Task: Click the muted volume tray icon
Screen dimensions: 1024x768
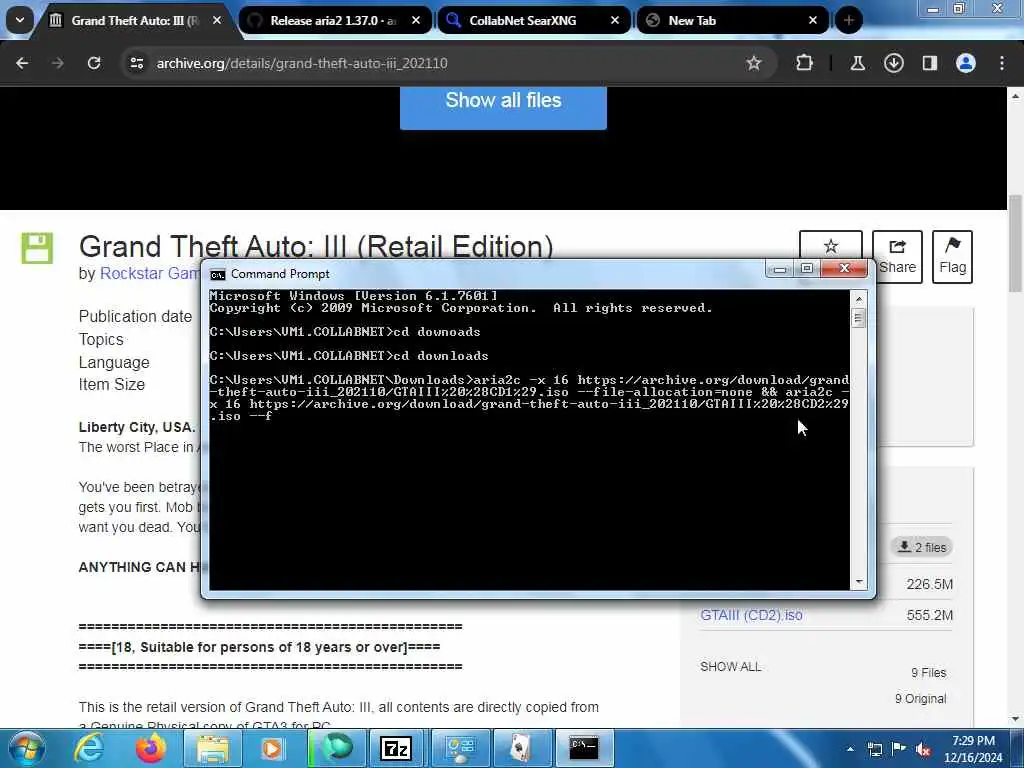Action: 923,749
